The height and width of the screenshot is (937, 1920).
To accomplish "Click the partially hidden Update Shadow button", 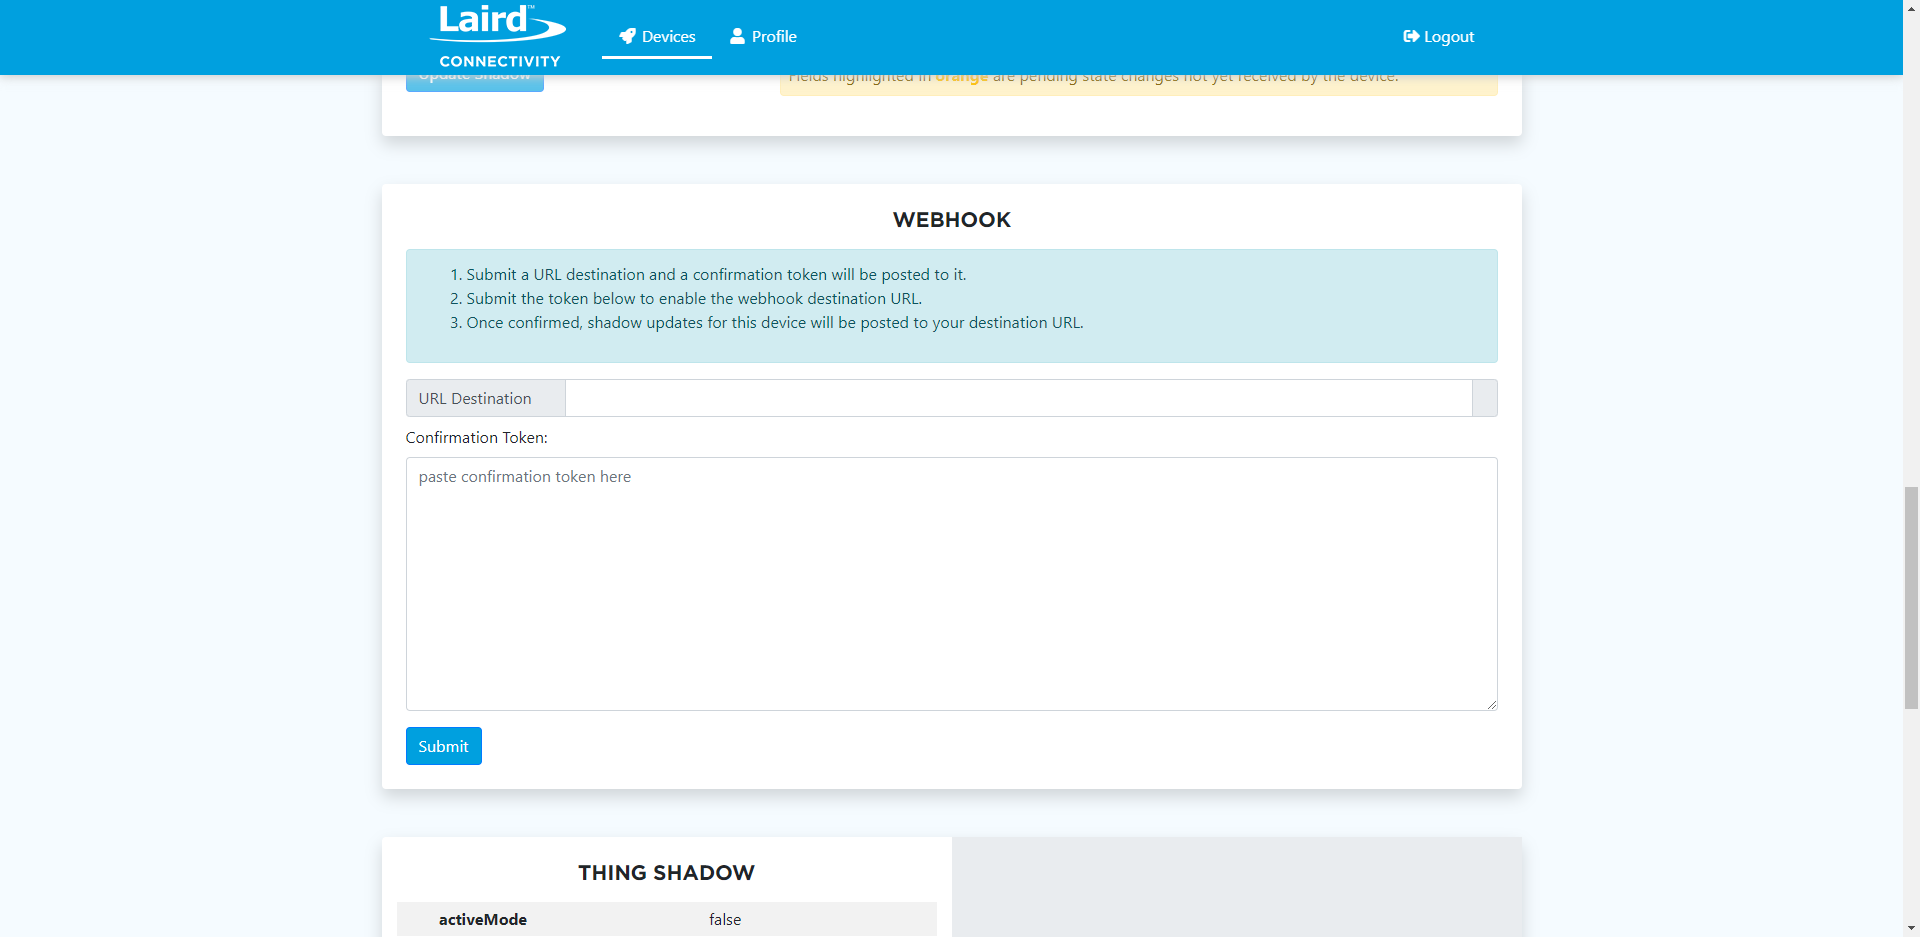I will (x=474, y=82).
